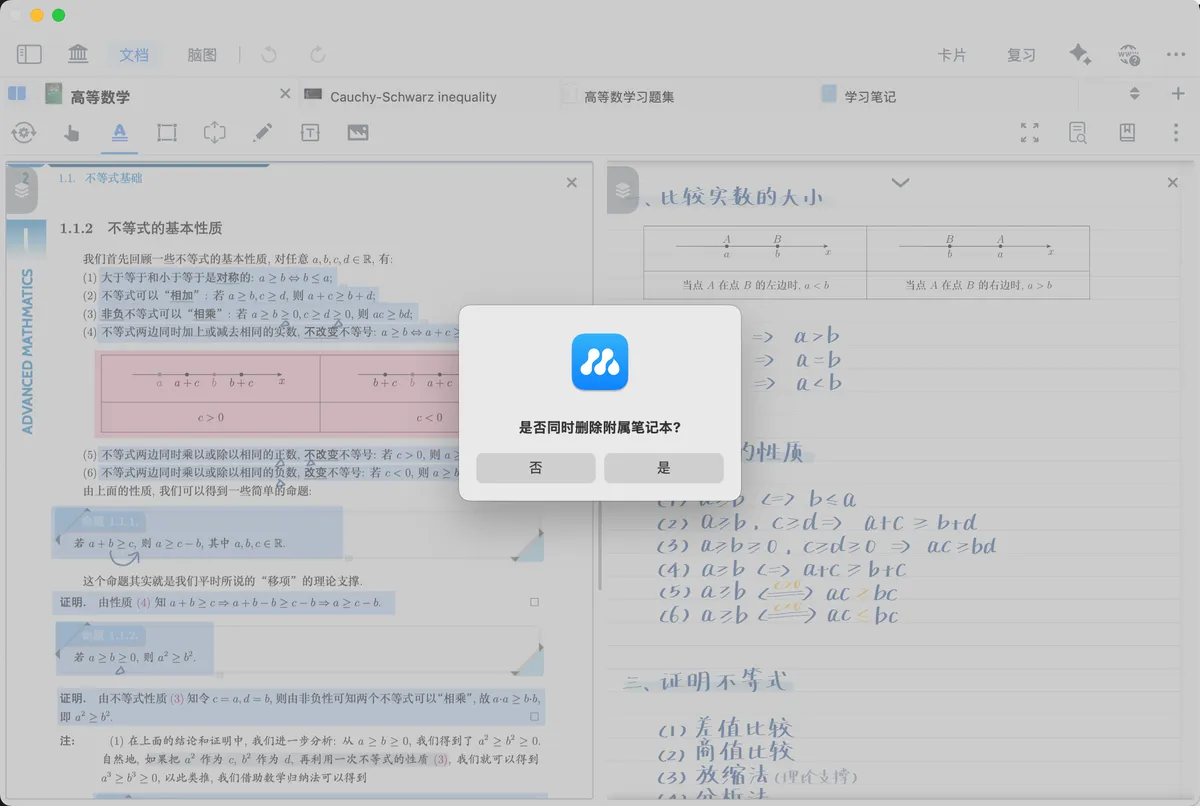Select the text box T tool
This screenshot has height=806, width=1200.
(310, 132)
